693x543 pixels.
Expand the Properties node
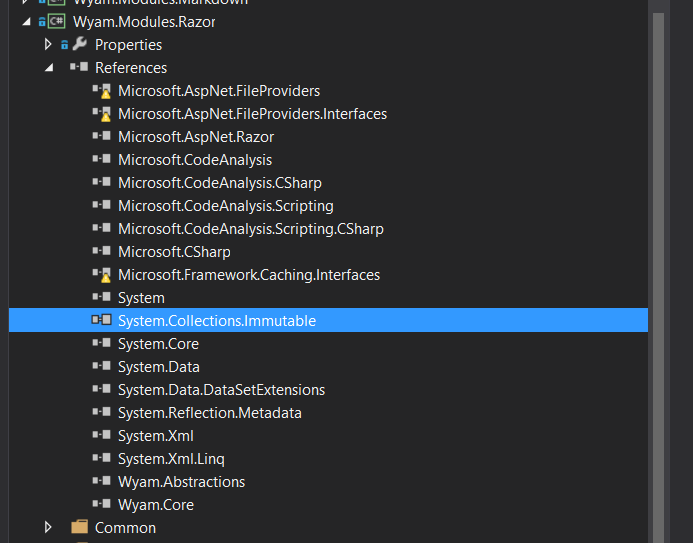coord(48,44)
